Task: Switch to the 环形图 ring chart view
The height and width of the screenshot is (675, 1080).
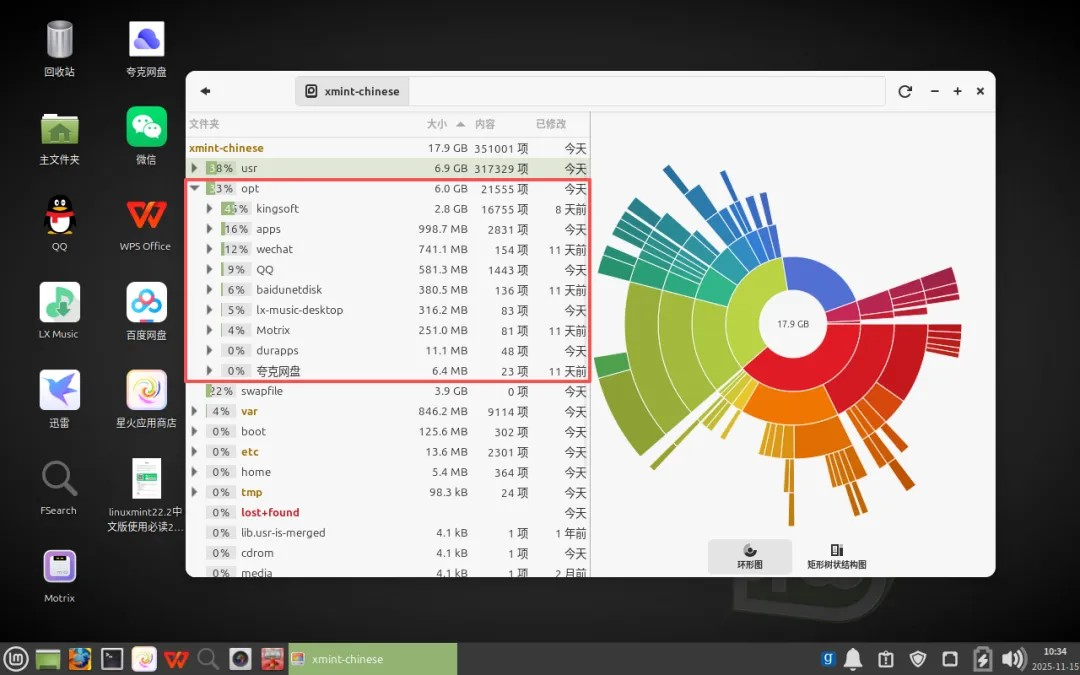Action: click(x=749, y=557)
